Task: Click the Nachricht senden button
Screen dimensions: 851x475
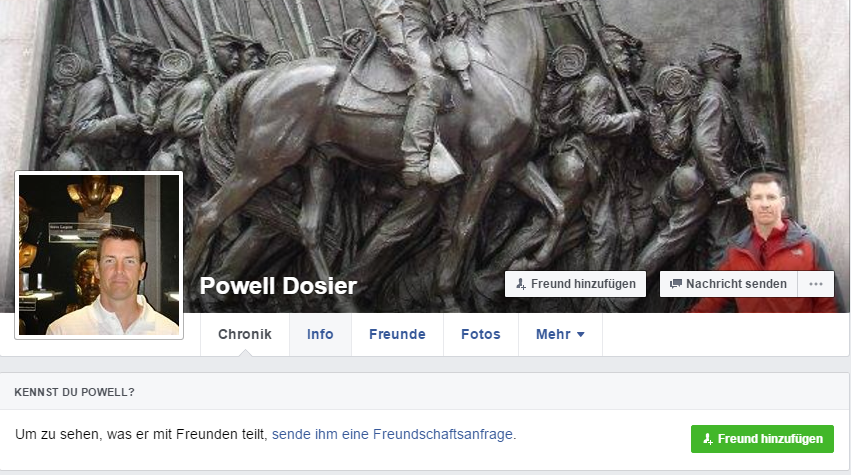Action: pos(728,284)
